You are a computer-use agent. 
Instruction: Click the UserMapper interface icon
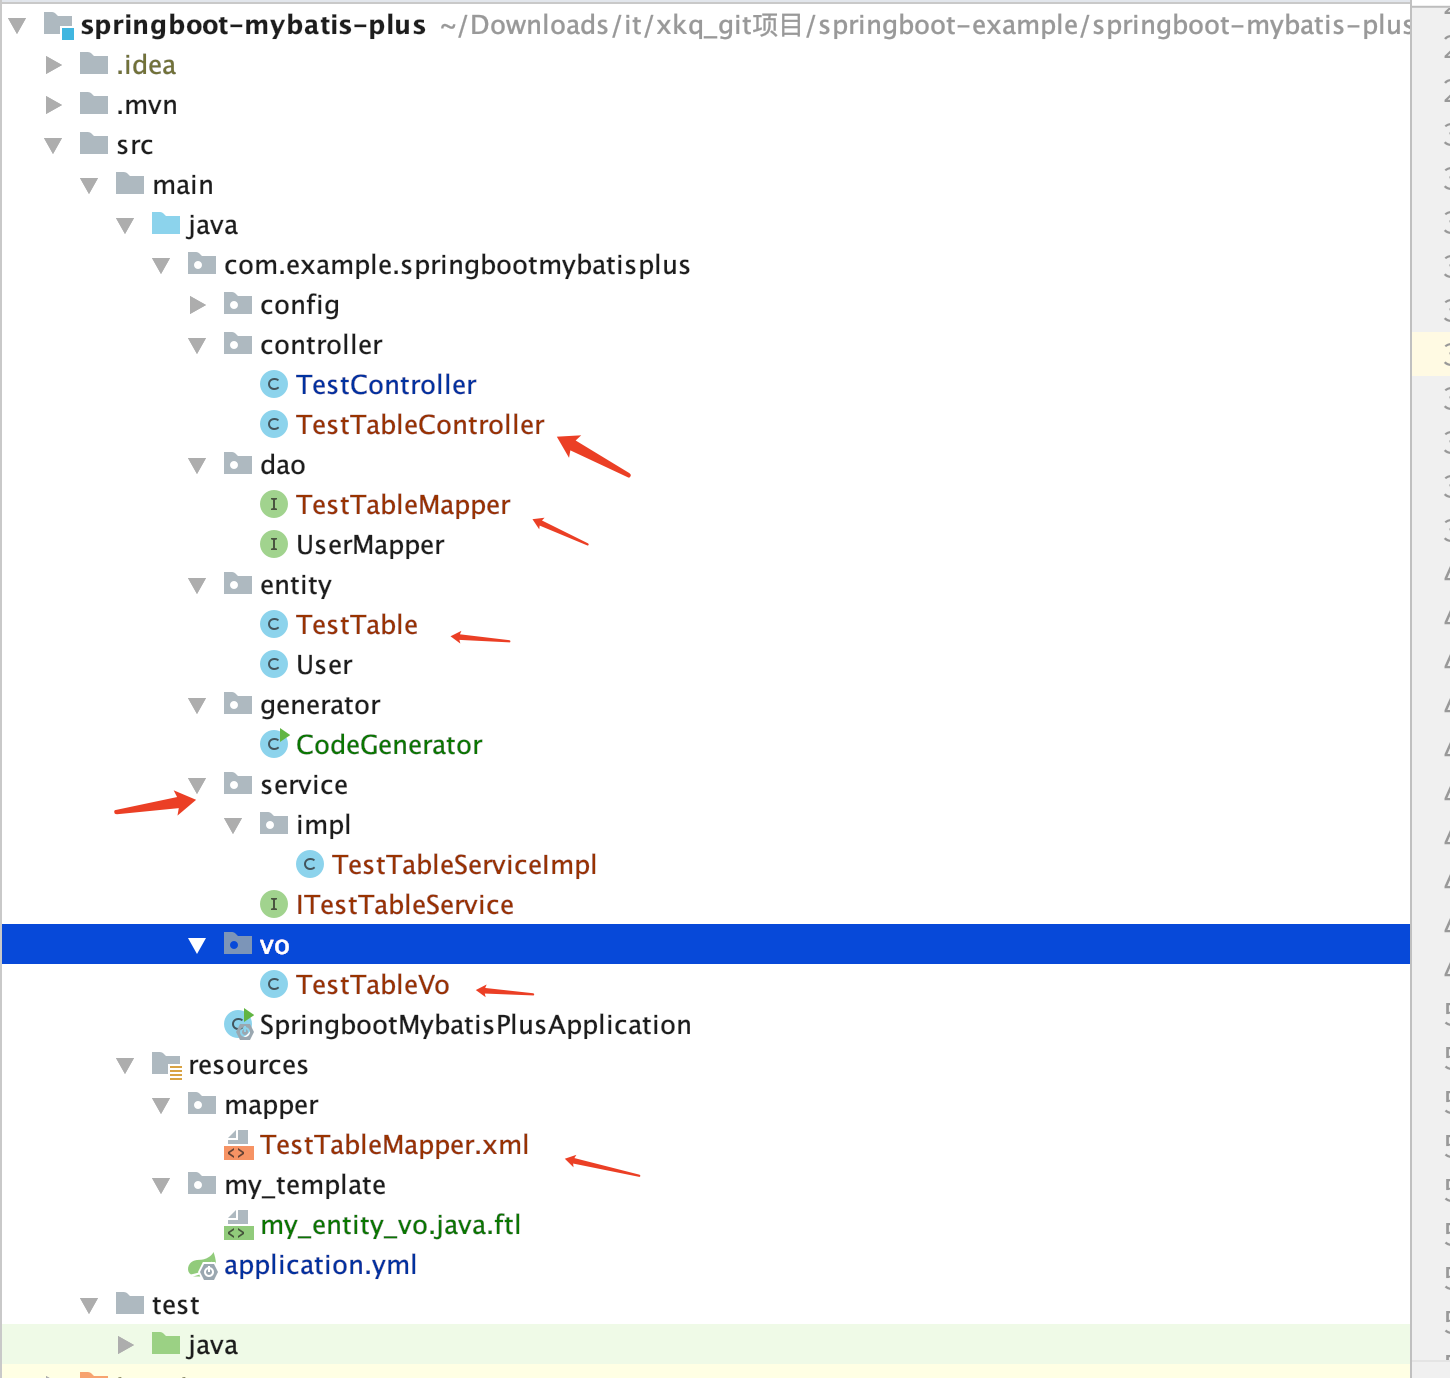point(274,544)
